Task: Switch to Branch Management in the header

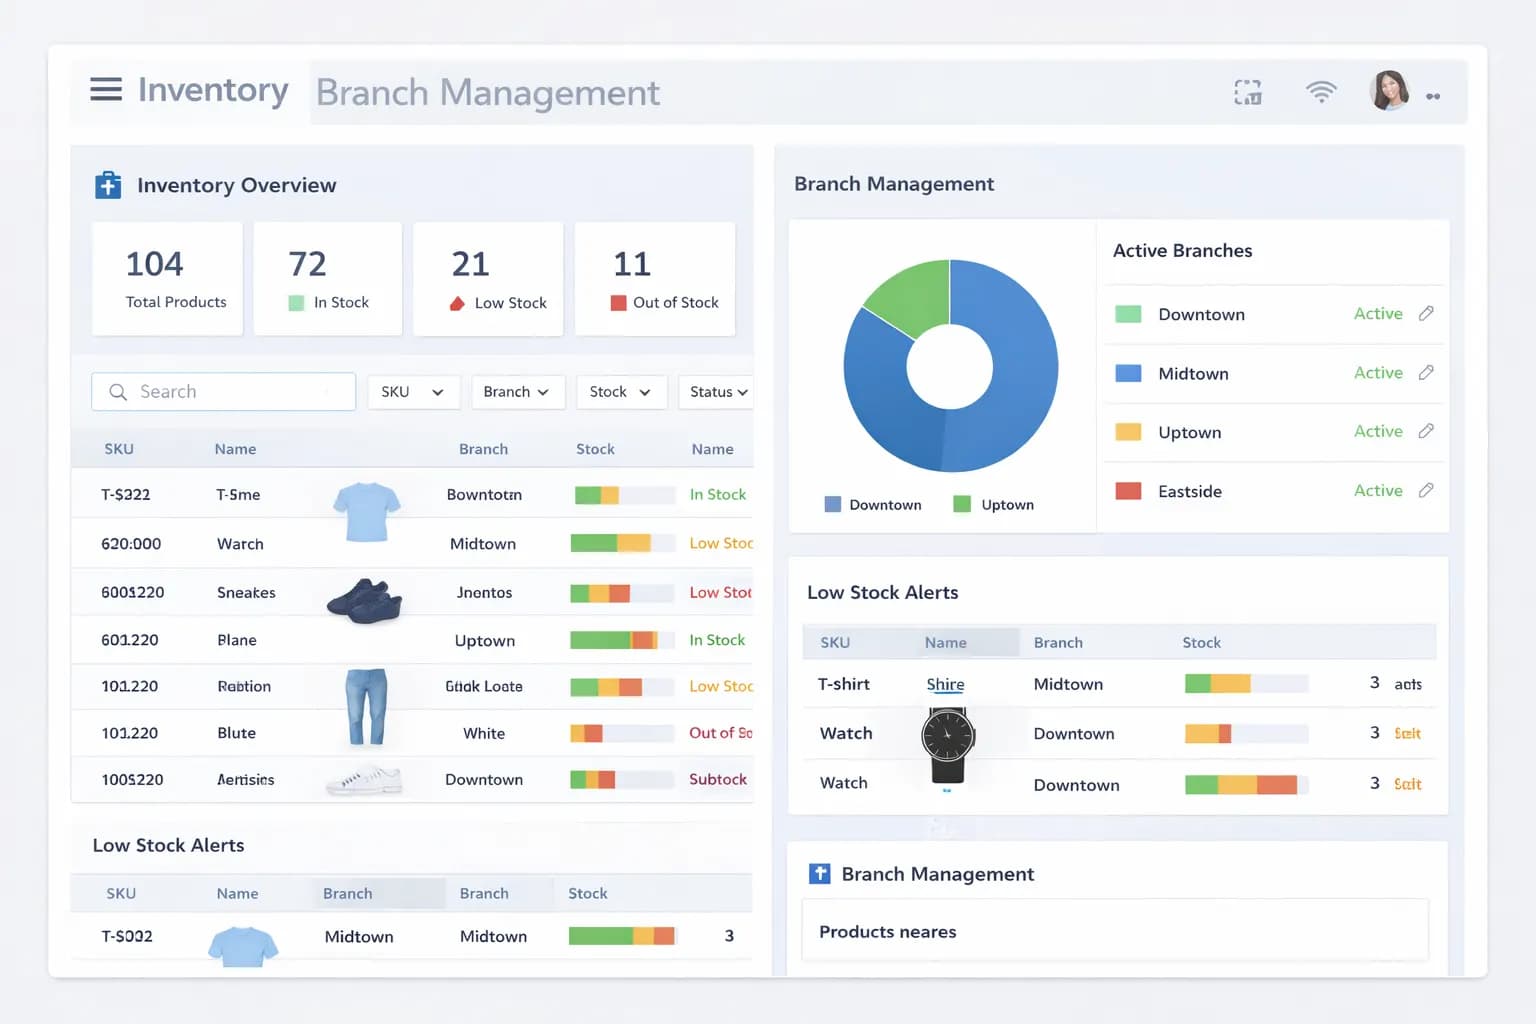Action: [x=488, y=92]
